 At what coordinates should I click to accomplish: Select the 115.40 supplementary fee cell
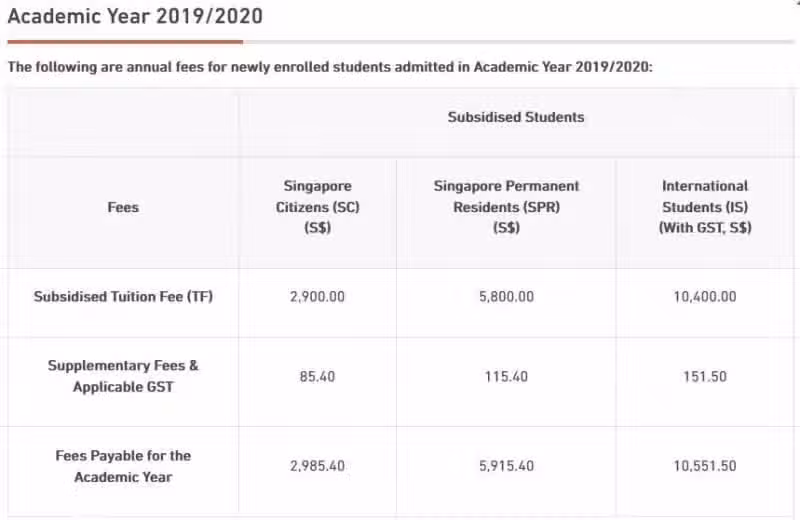506,377
